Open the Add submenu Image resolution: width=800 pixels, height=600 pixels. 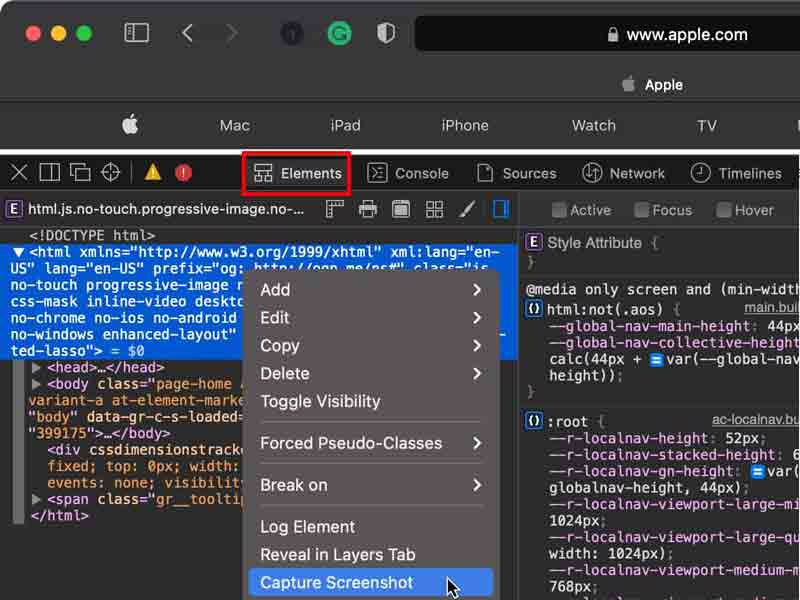pos(371,290)
